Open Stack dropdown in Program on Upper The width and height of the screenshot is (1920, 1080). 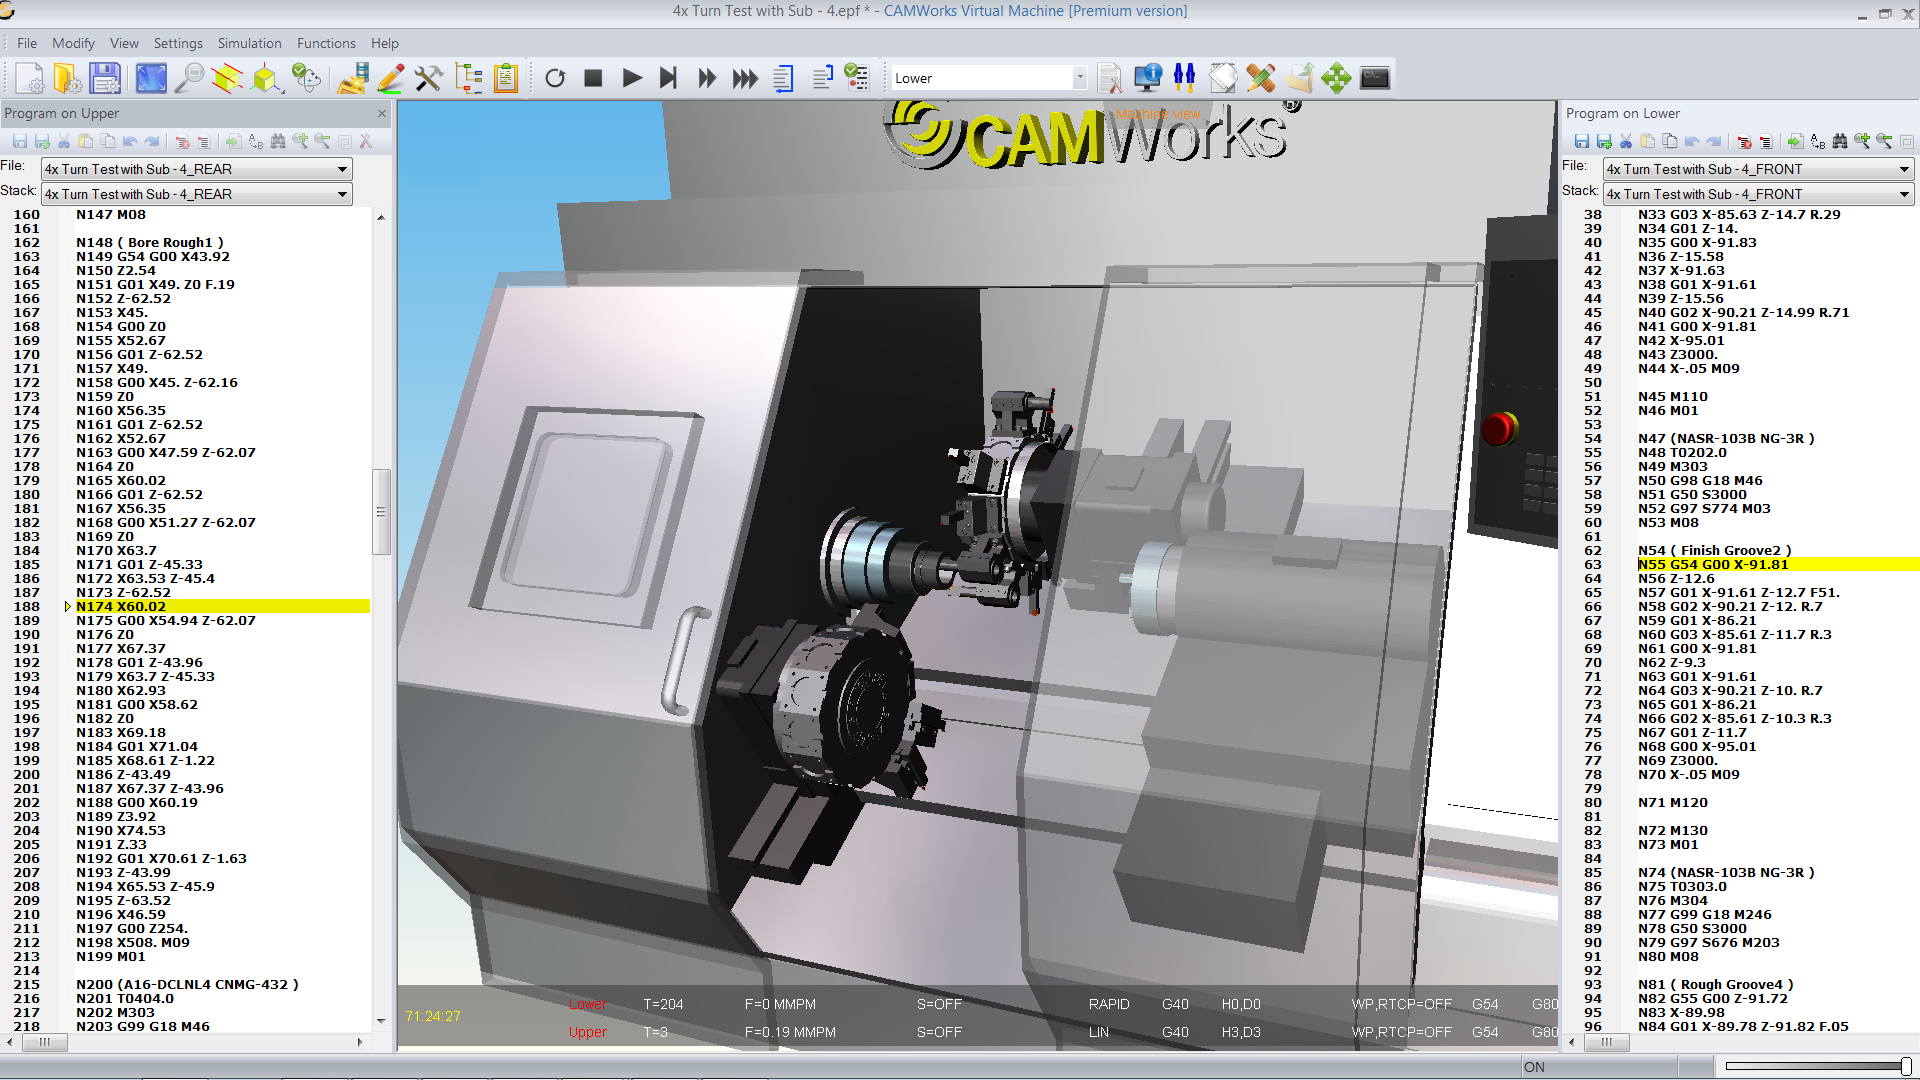(196, 194)
